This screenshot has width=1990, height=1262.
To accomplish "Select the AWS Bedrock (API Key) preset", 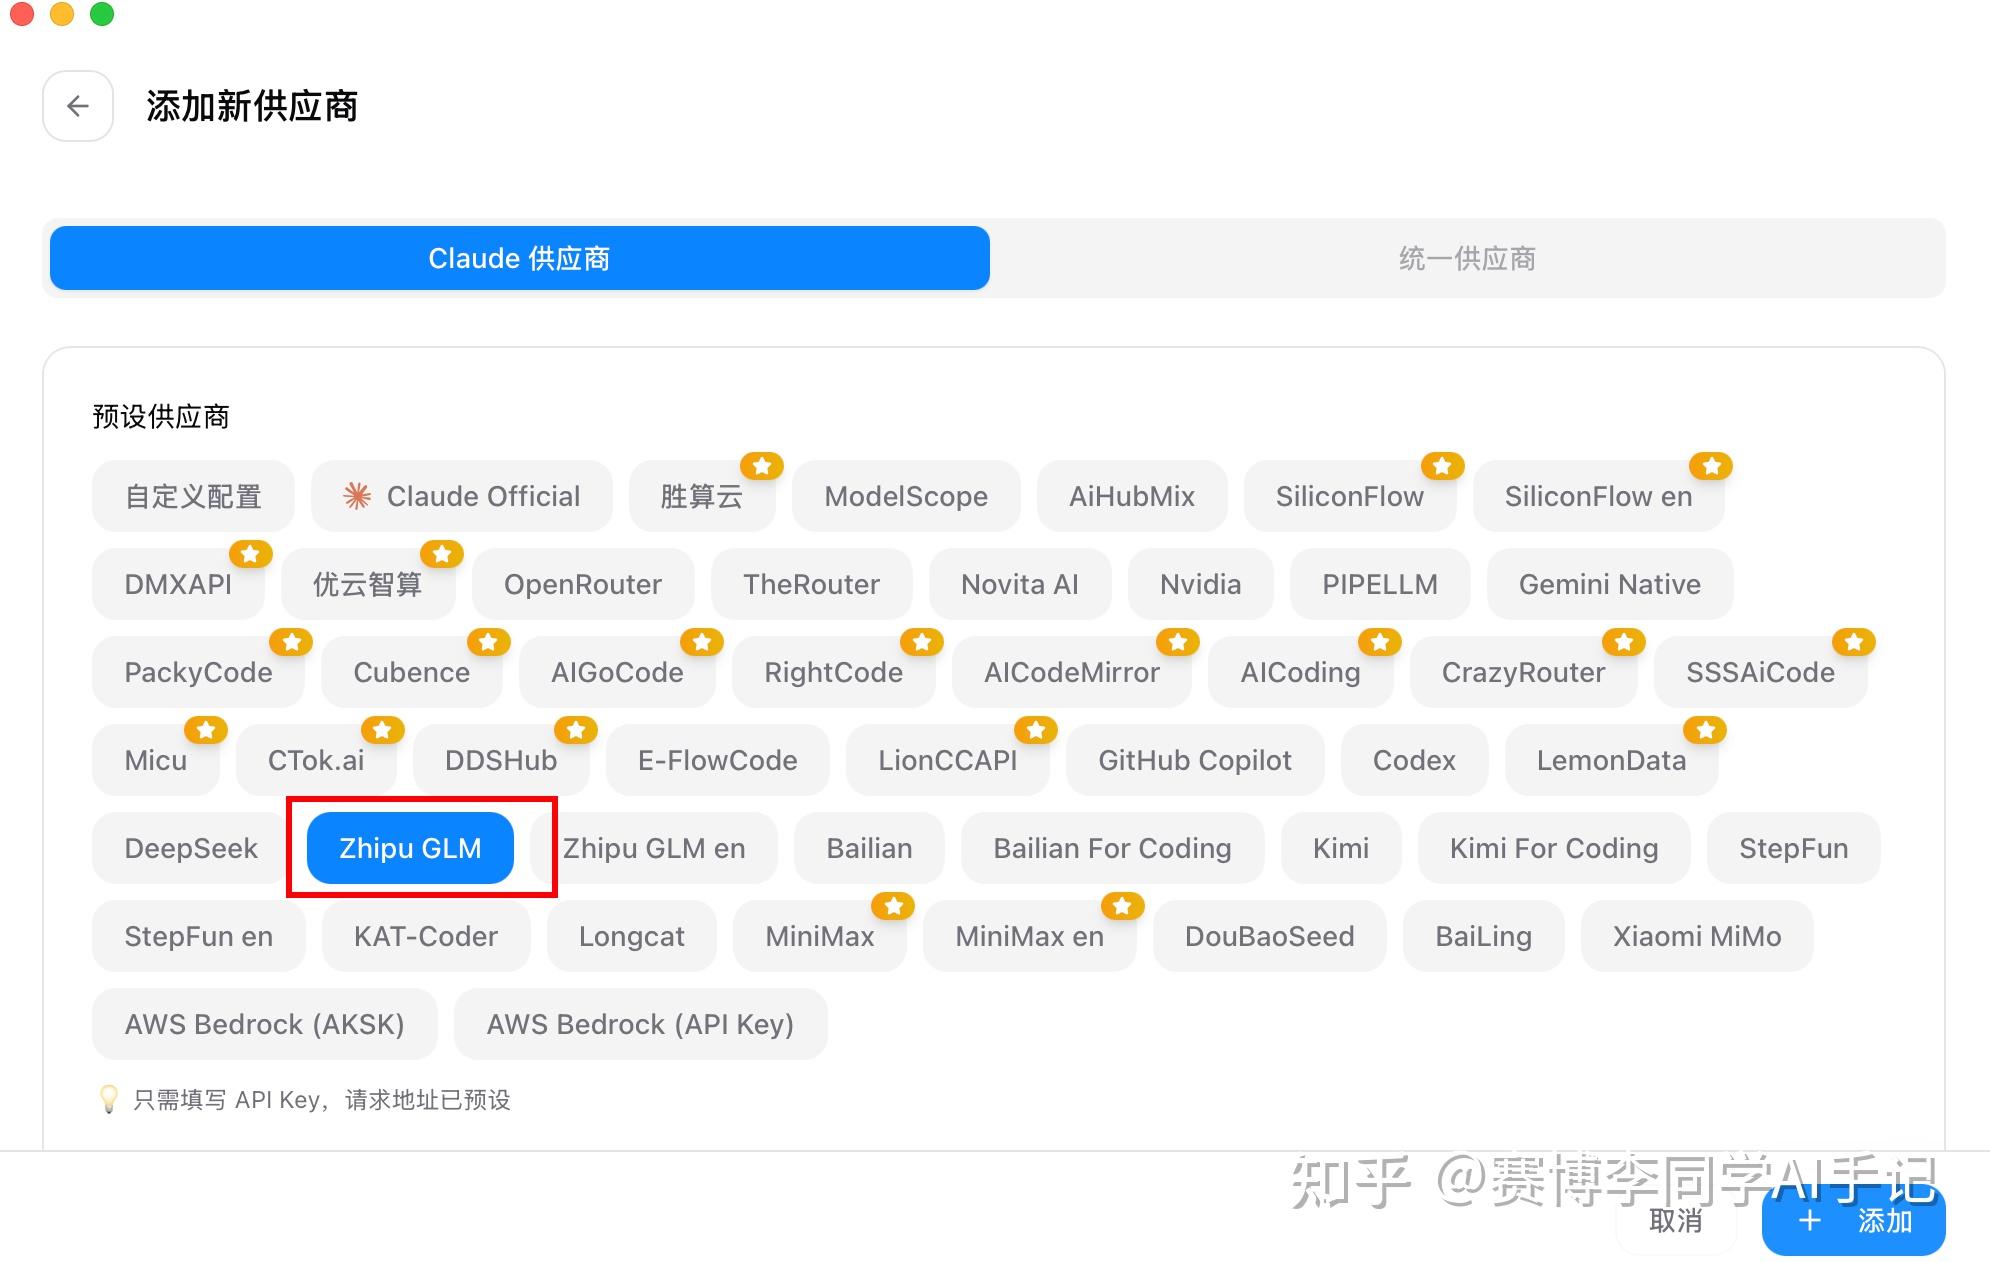I will (640, 1024).
